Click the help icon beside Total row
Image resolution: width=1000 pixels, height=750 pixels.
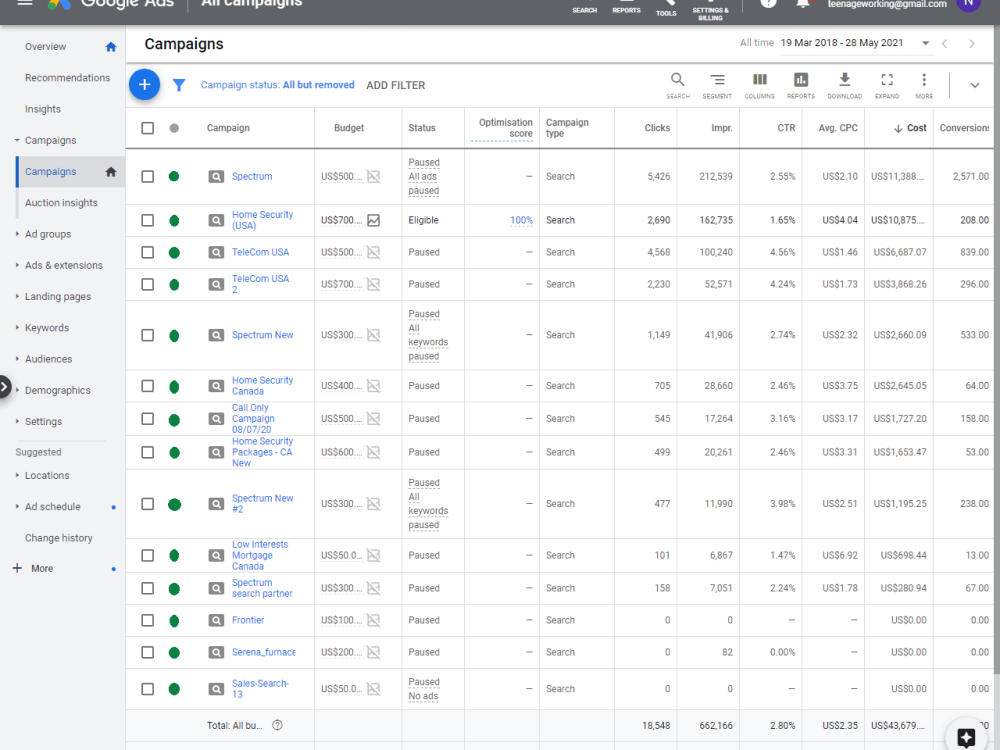[277, 725]
